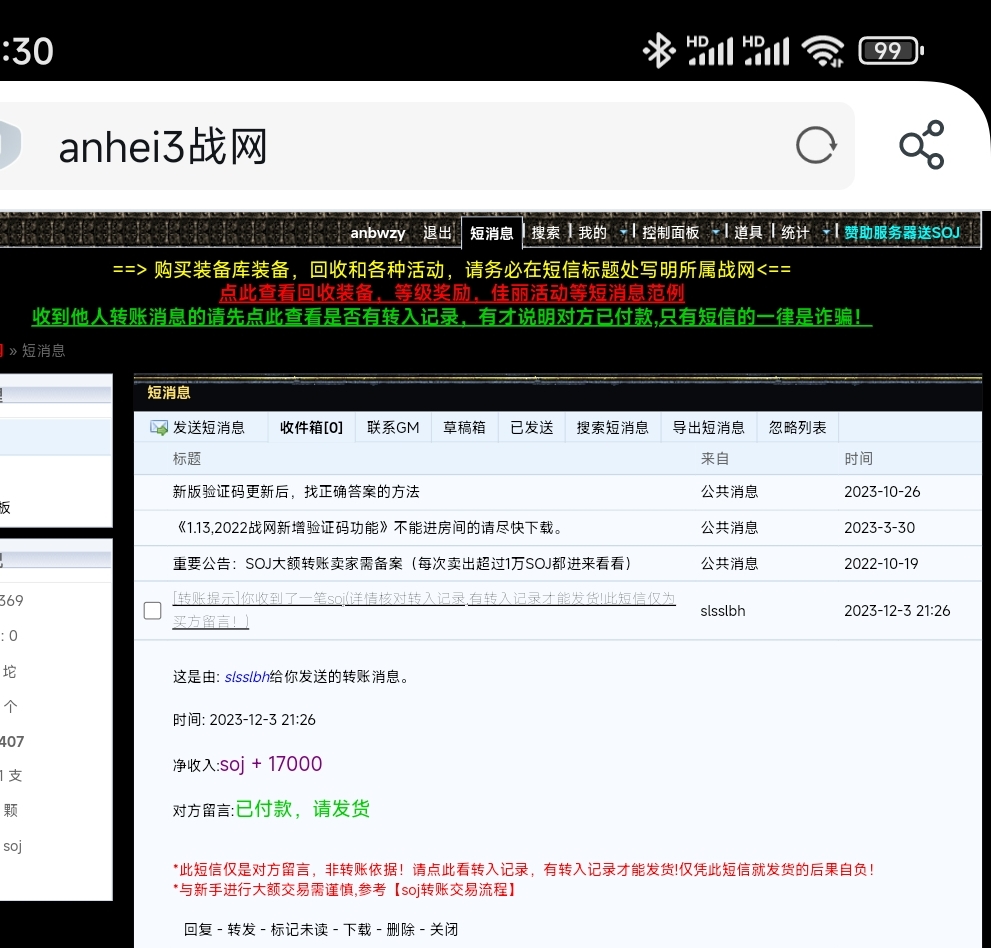
Task: Tap the shield icon beside address bar
Action: click(8, 146)
